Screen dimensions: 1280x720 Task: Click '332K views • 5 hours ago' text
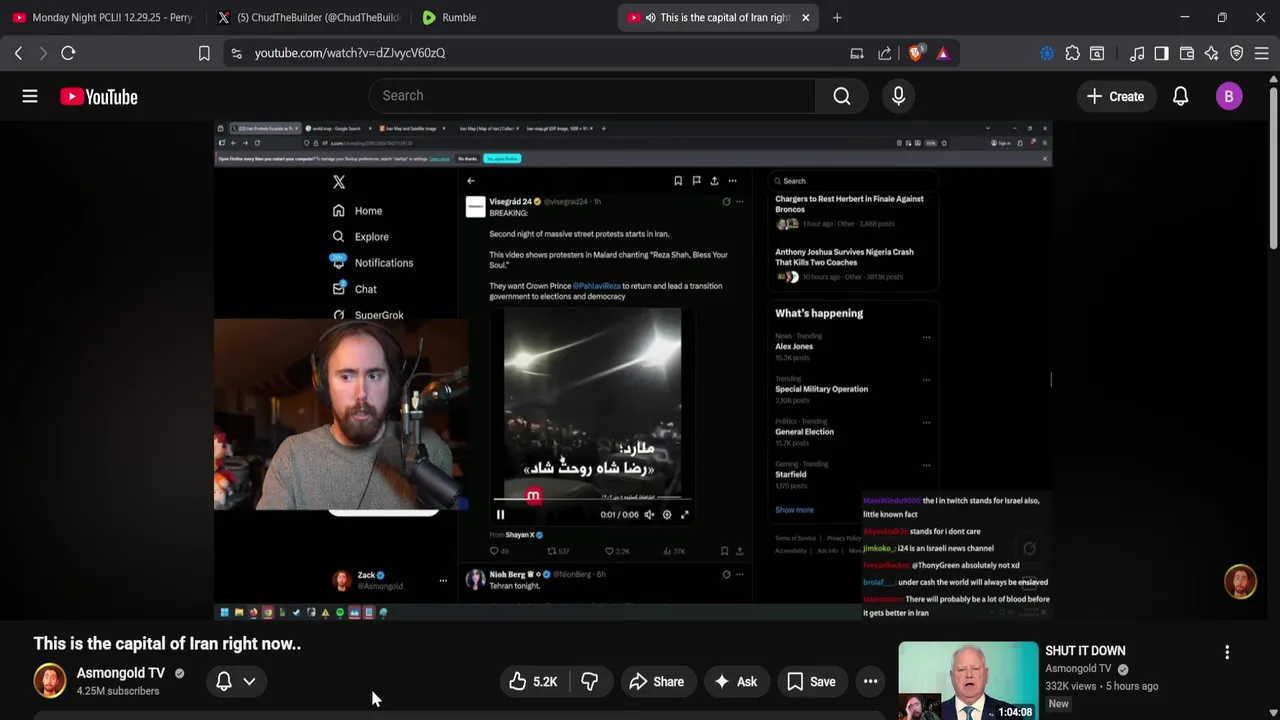click(1101, 686)
